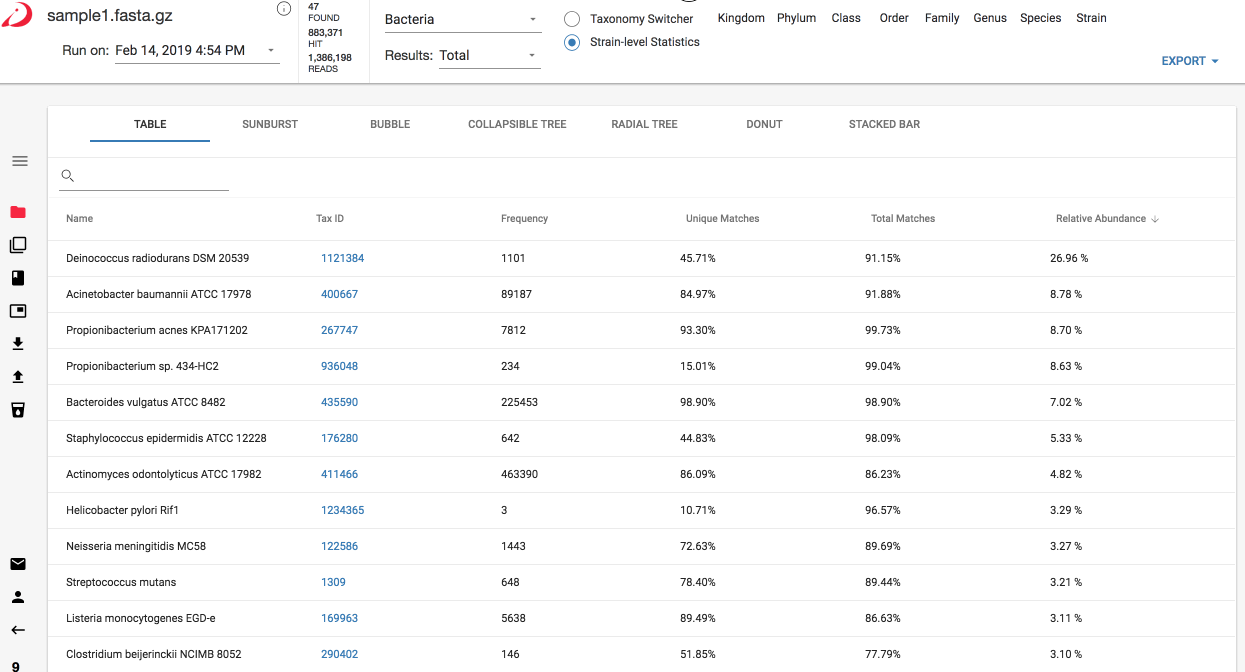Select the Phylum taxonomy level
Screen dimensions: 1245x672
[796, 18]
